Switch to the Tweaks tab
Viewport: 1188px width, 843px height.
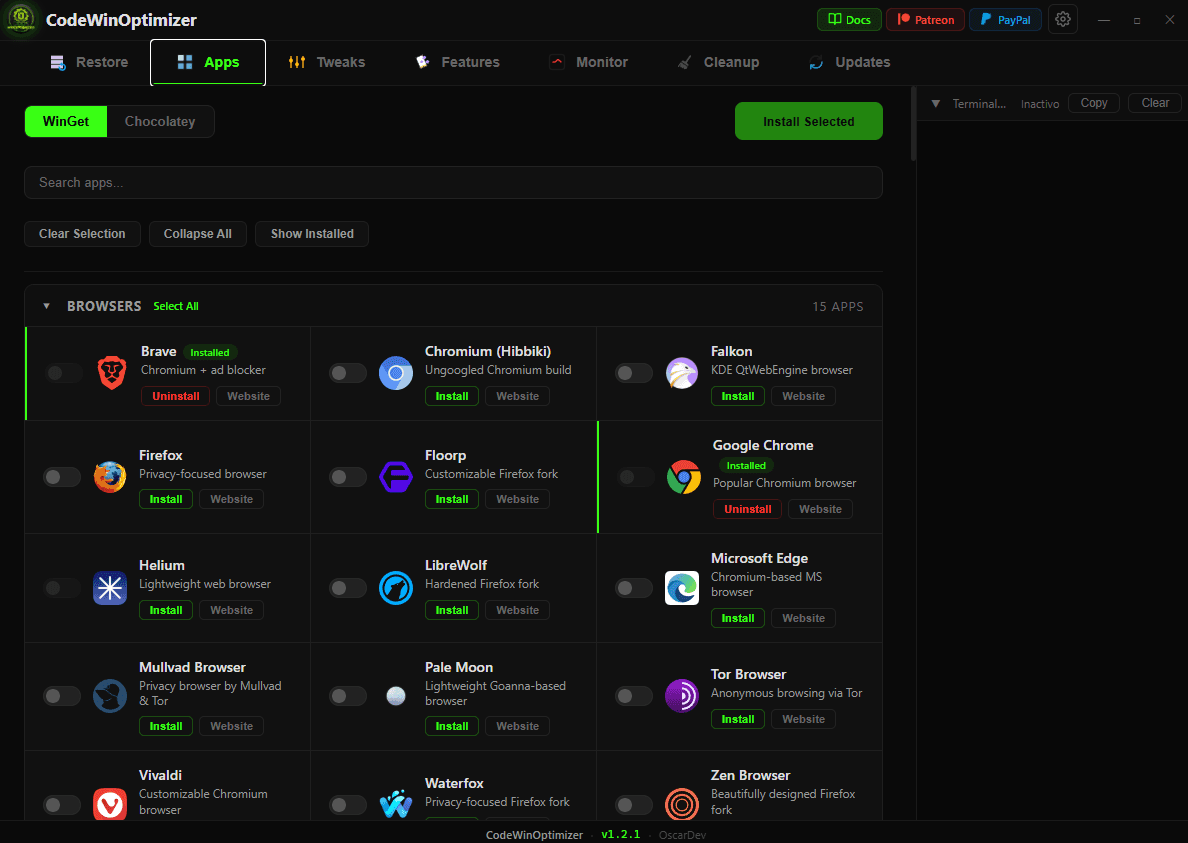(327, 62)
